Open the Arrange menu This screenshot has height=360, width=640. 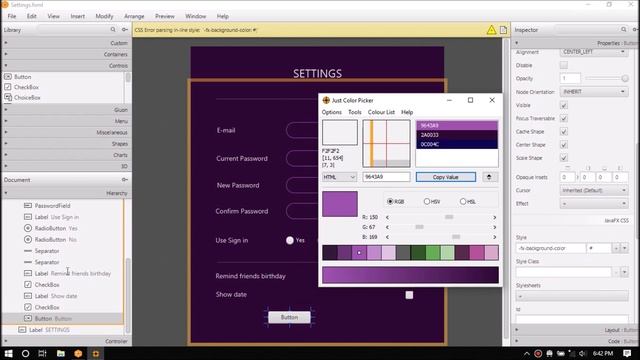click(x=134, y=16)
